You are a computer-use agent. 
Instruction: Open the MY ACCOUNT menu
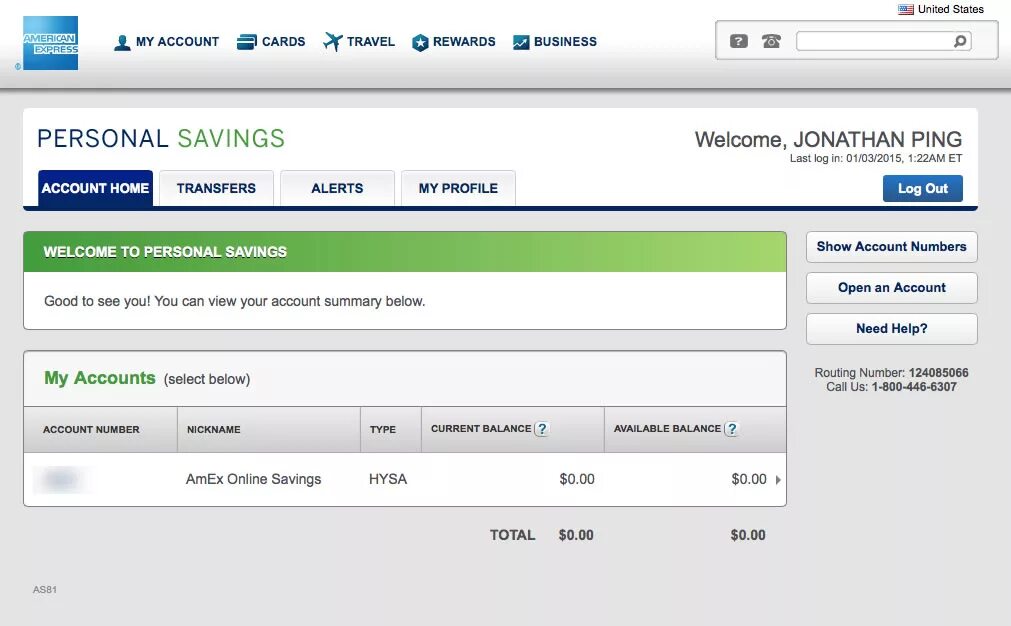(177, 42)
